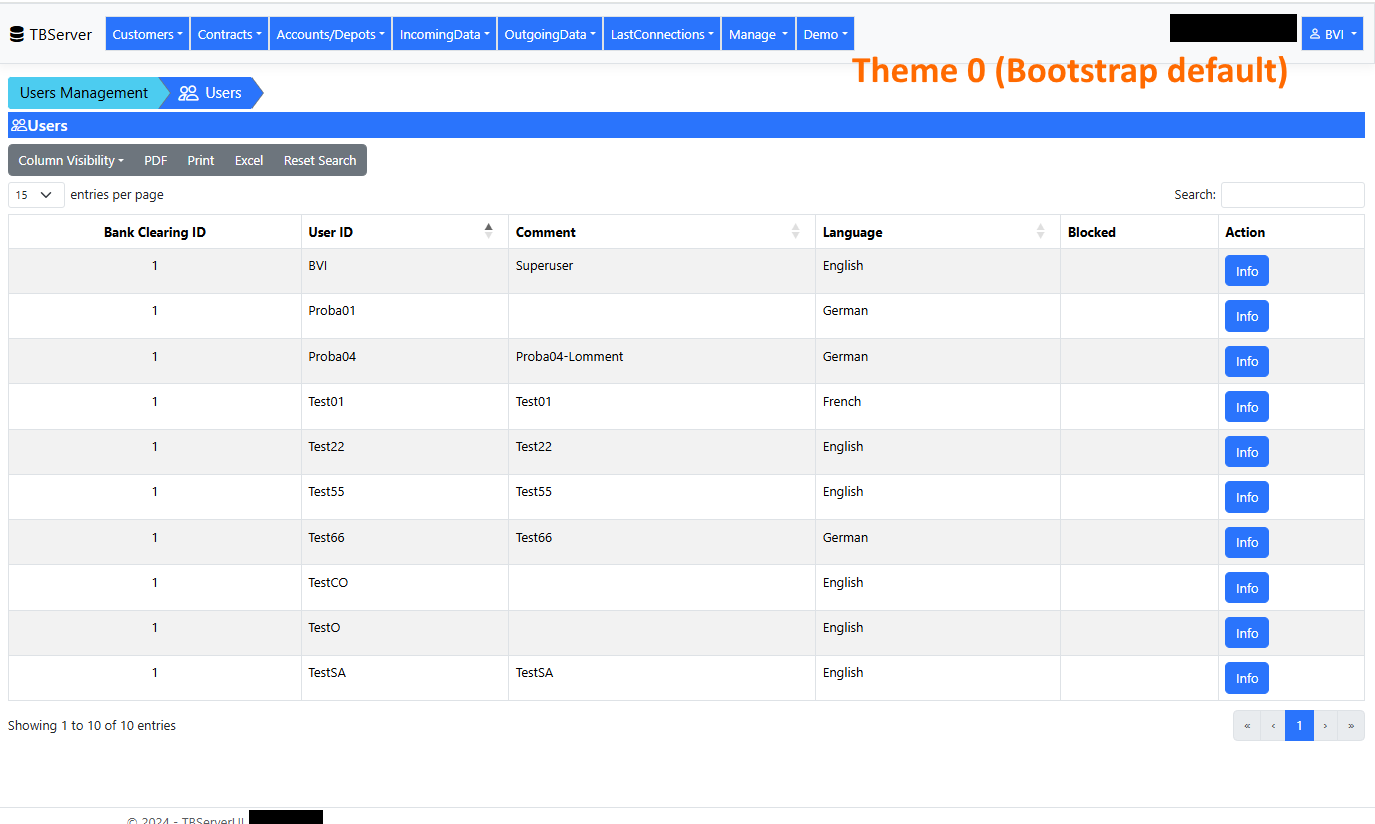Click next page arrow in pagination

click(x=1325, y=726)
